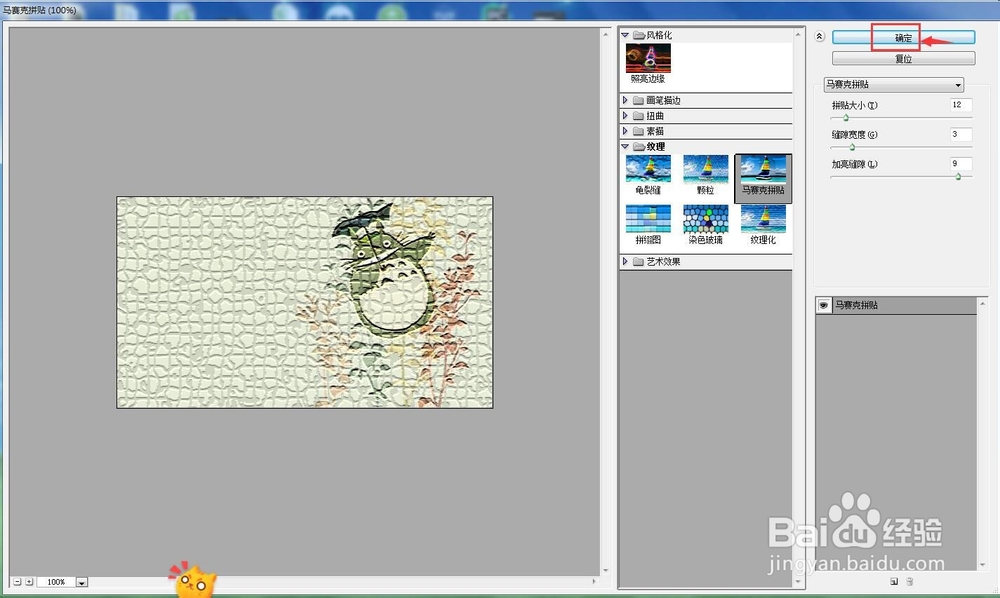This screenshot has height=598, width=1000.
Task: Click the 风格化 category label
Action: tap(659, 35)
